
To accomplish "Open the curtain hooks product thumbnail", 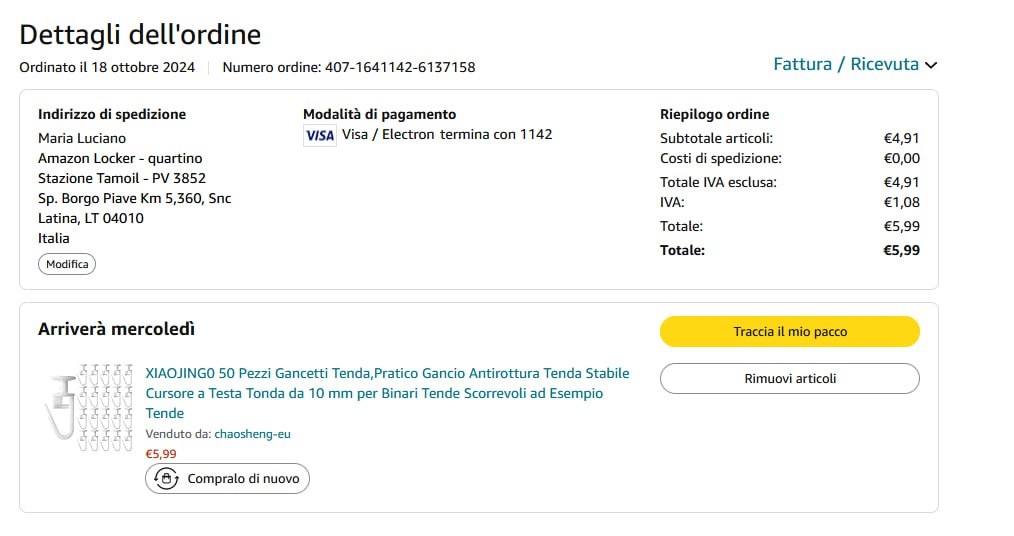I will 89,407.
